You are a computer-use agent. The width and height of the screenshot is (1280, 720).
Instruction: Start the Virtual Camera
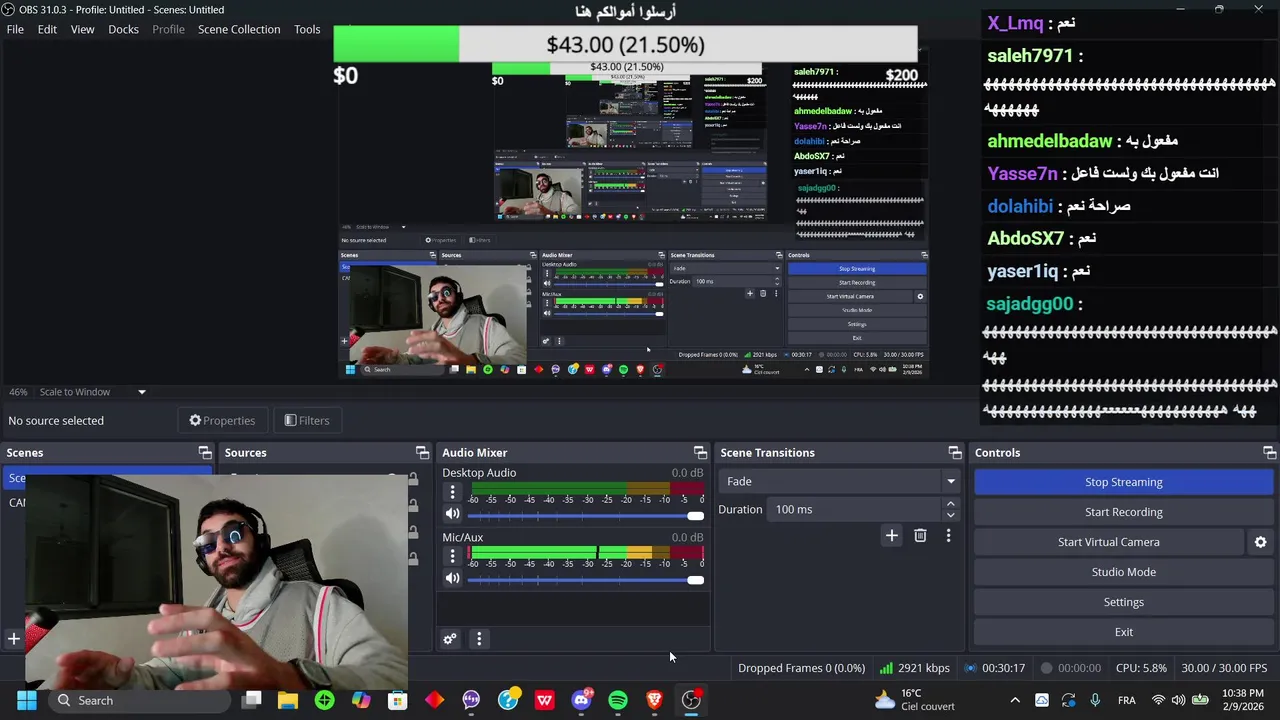point(1109,542)
